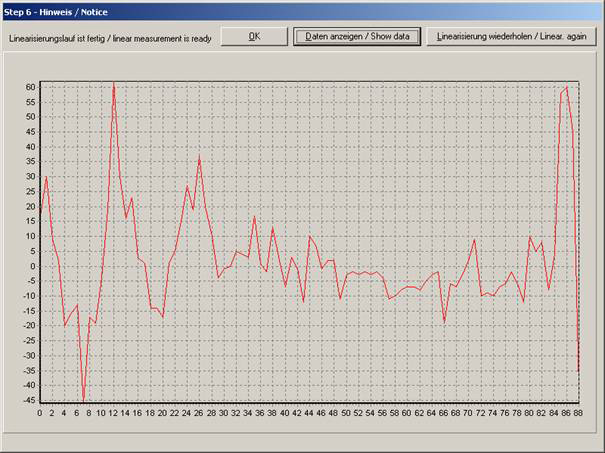
Task: Select x-axis label 0
Action: pos(40,412)
